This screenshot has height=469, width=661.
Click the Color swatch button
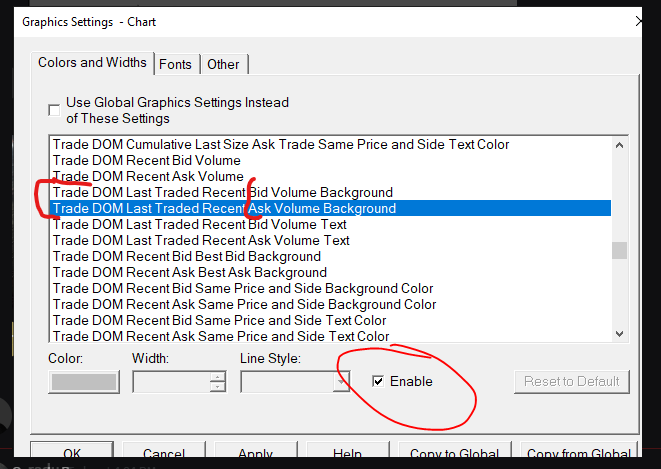[x=84, y=381]
